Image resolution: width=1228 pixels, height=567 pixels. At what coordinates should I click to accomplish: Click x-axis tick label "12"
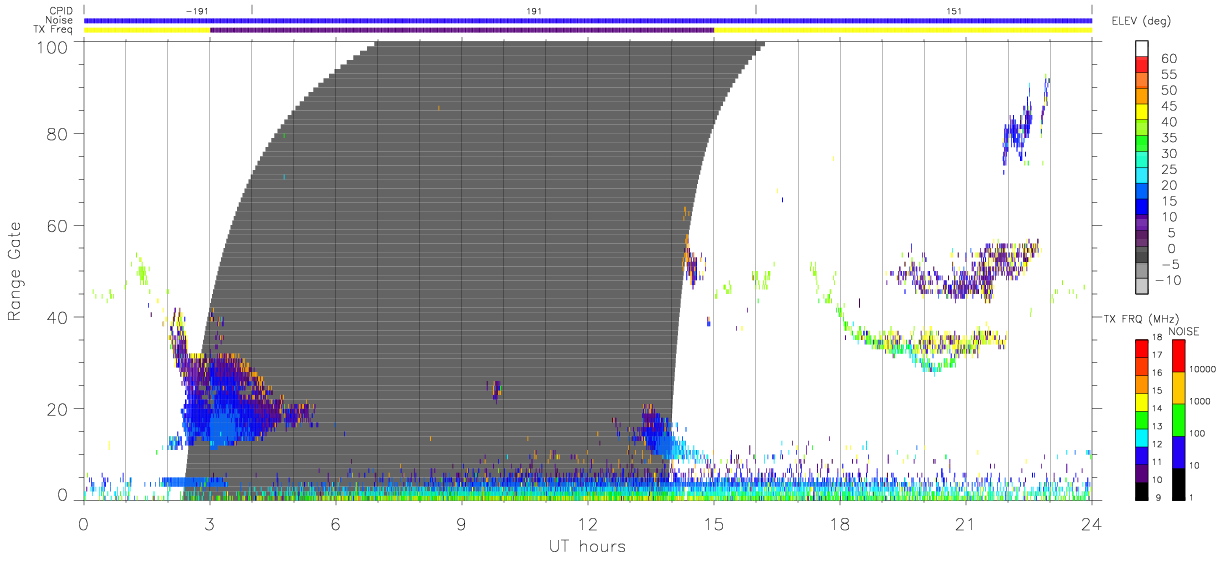(587, 525)
